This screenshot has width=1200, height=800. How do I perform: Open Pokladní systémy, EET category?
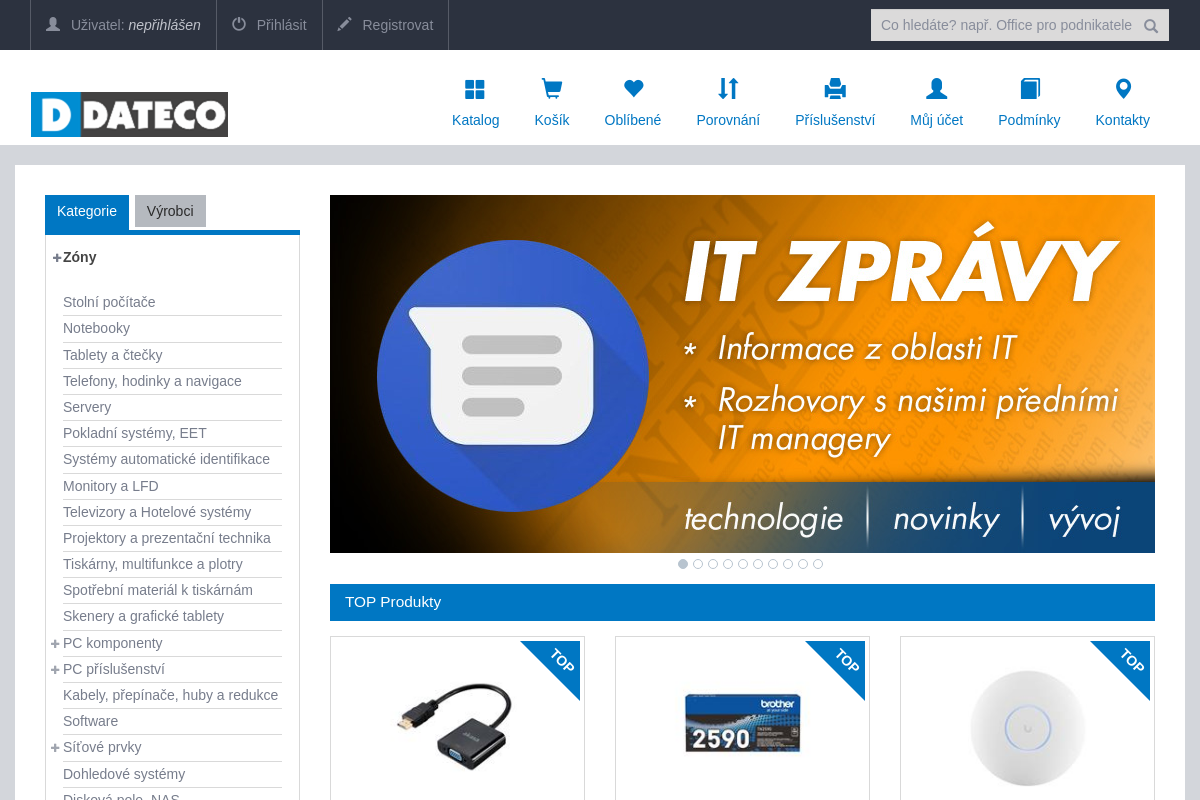tap(135, 433)
